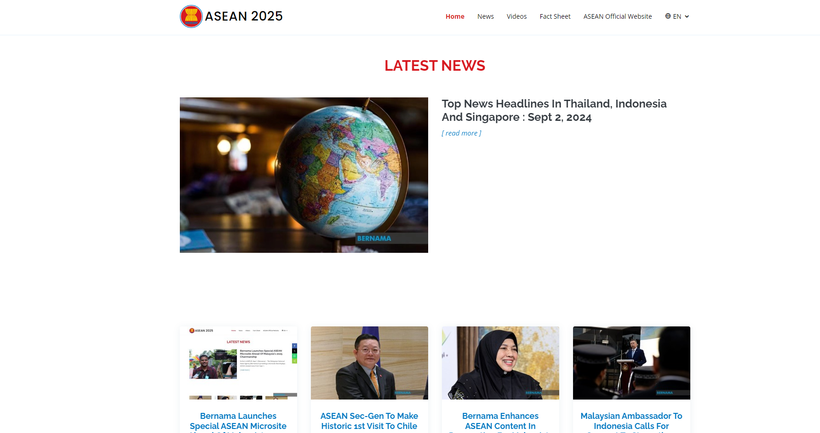Viewport: 820px width, 433px height.
Task: Open Bernama Enhances ASEAN Content headline
Action: [x=500, y=421]
